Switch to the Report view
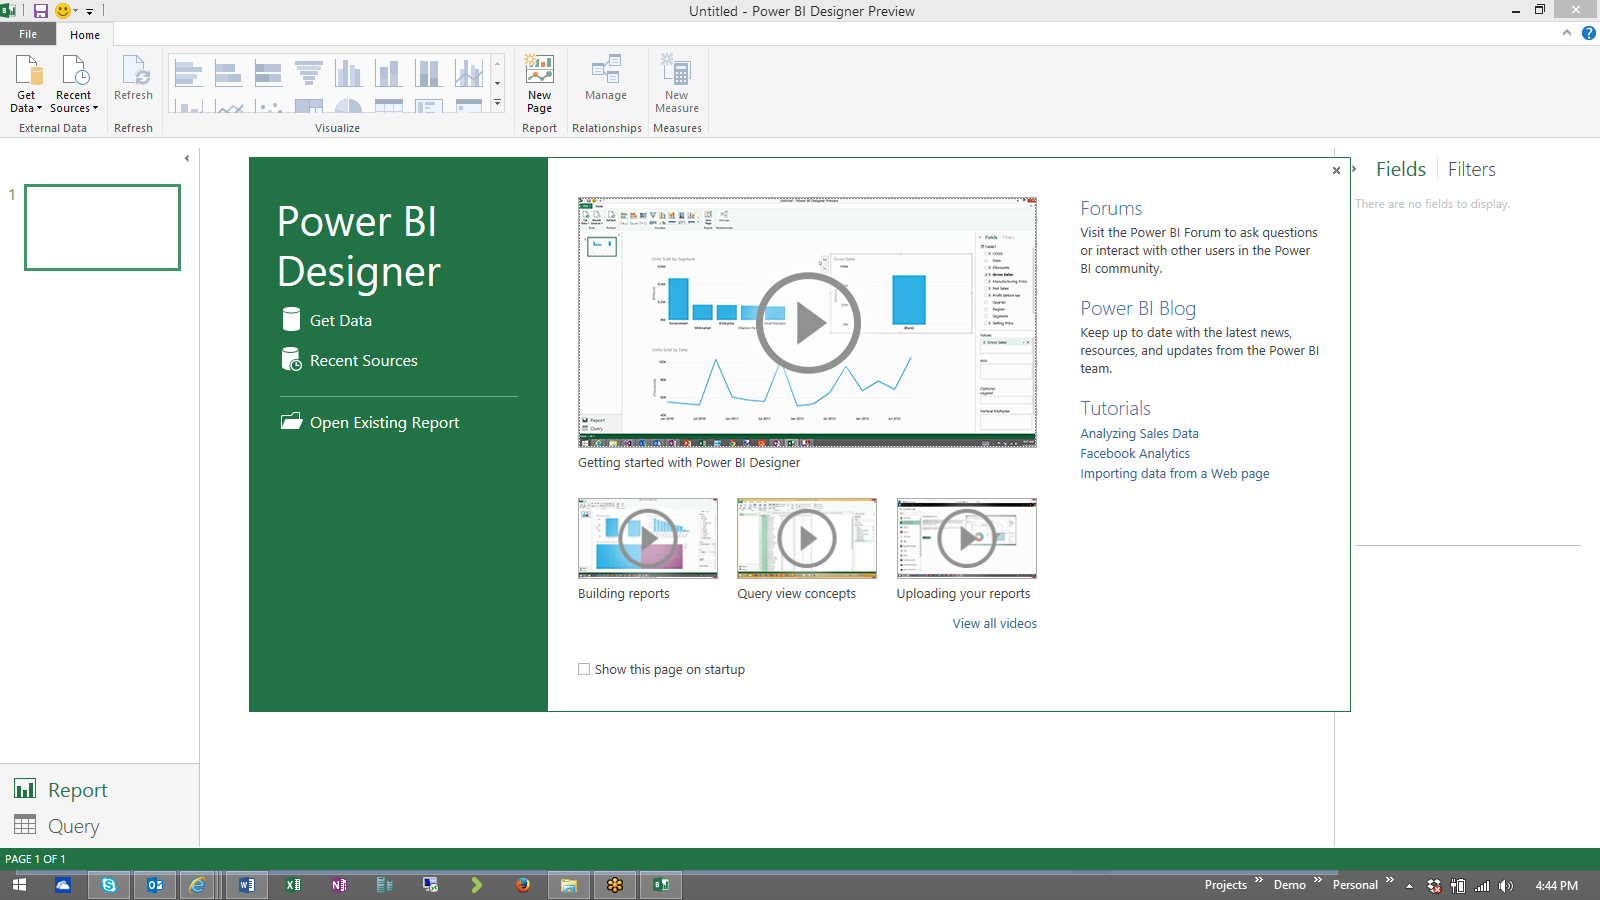The image size is (1600, 900). pos(61,790)
